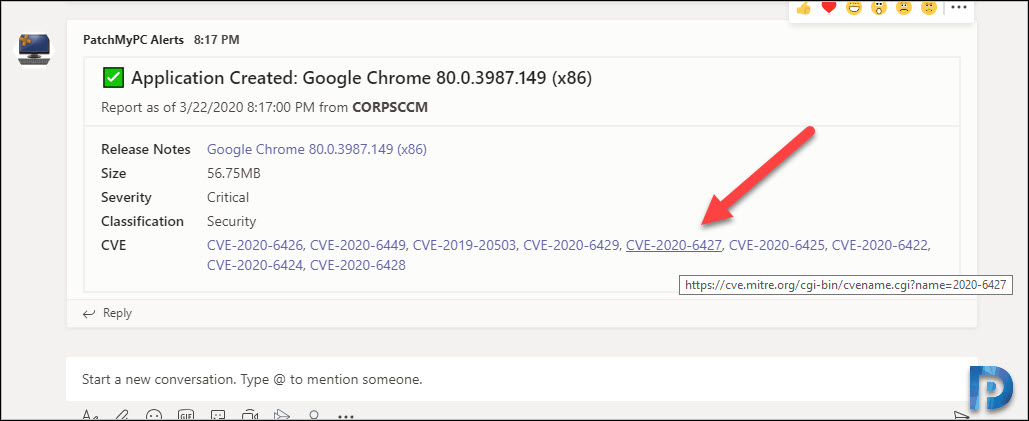This screenshot has height=421, width=1029.
Task: Select the Critical severity value
Action: (x=228, y=197)
